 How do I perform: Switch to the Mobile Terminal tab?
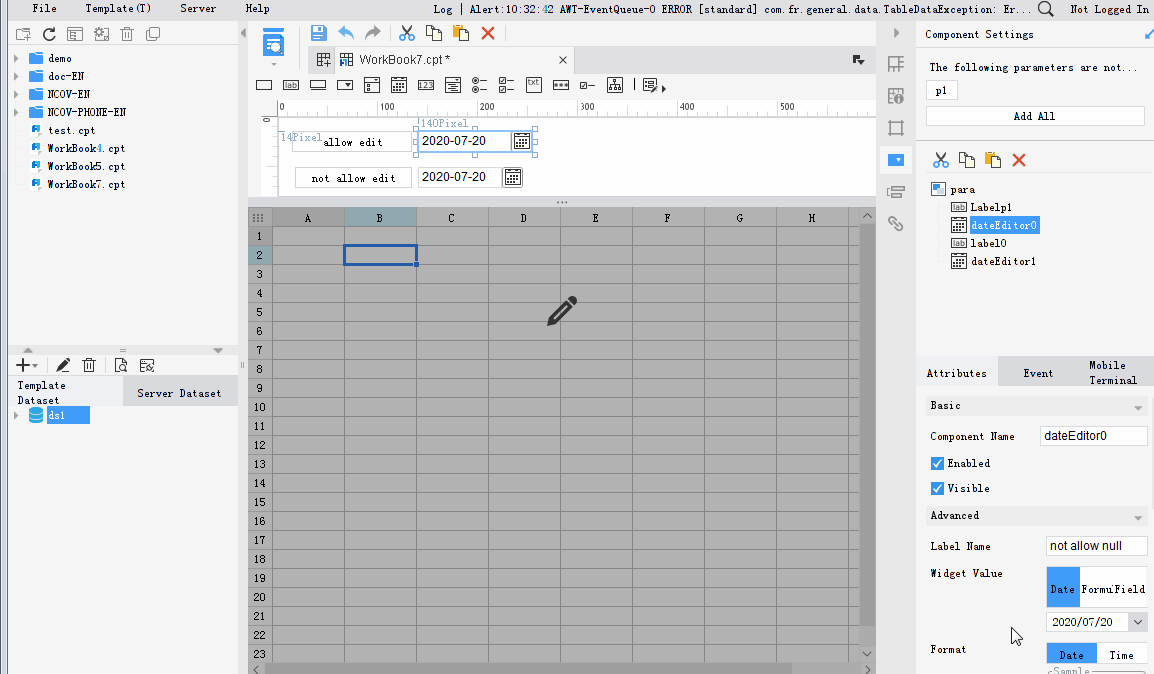(x=1113, y=372)
